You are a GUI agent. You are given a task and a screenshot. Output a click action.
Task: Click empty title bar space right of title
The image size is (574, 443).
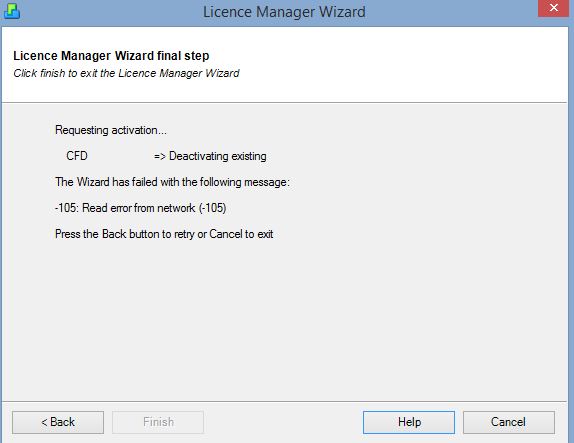[450, 12]
